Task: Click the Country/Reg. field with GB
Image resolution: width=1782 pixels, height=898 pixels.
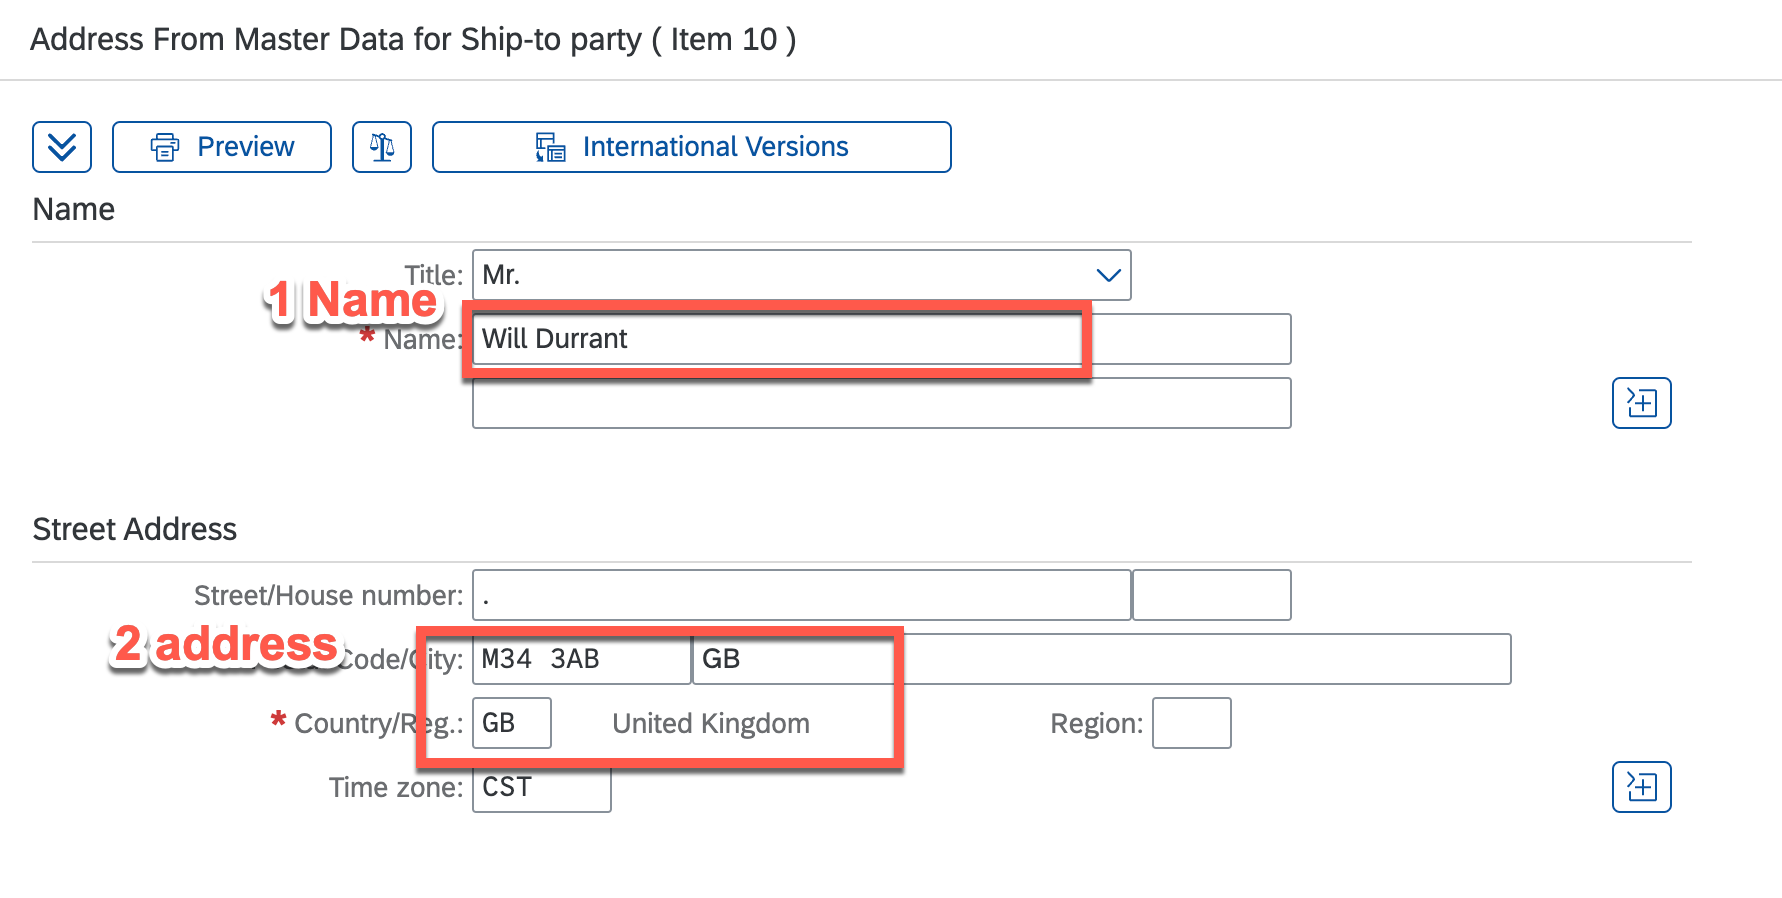Action: pyautogui.click(x=511, y=723)
